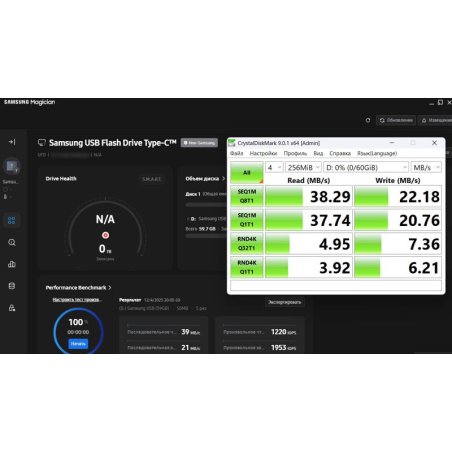Screen dimensions: 452x452
Task: Click the 37.74 read result cell
Action: (x=309, y=220)
